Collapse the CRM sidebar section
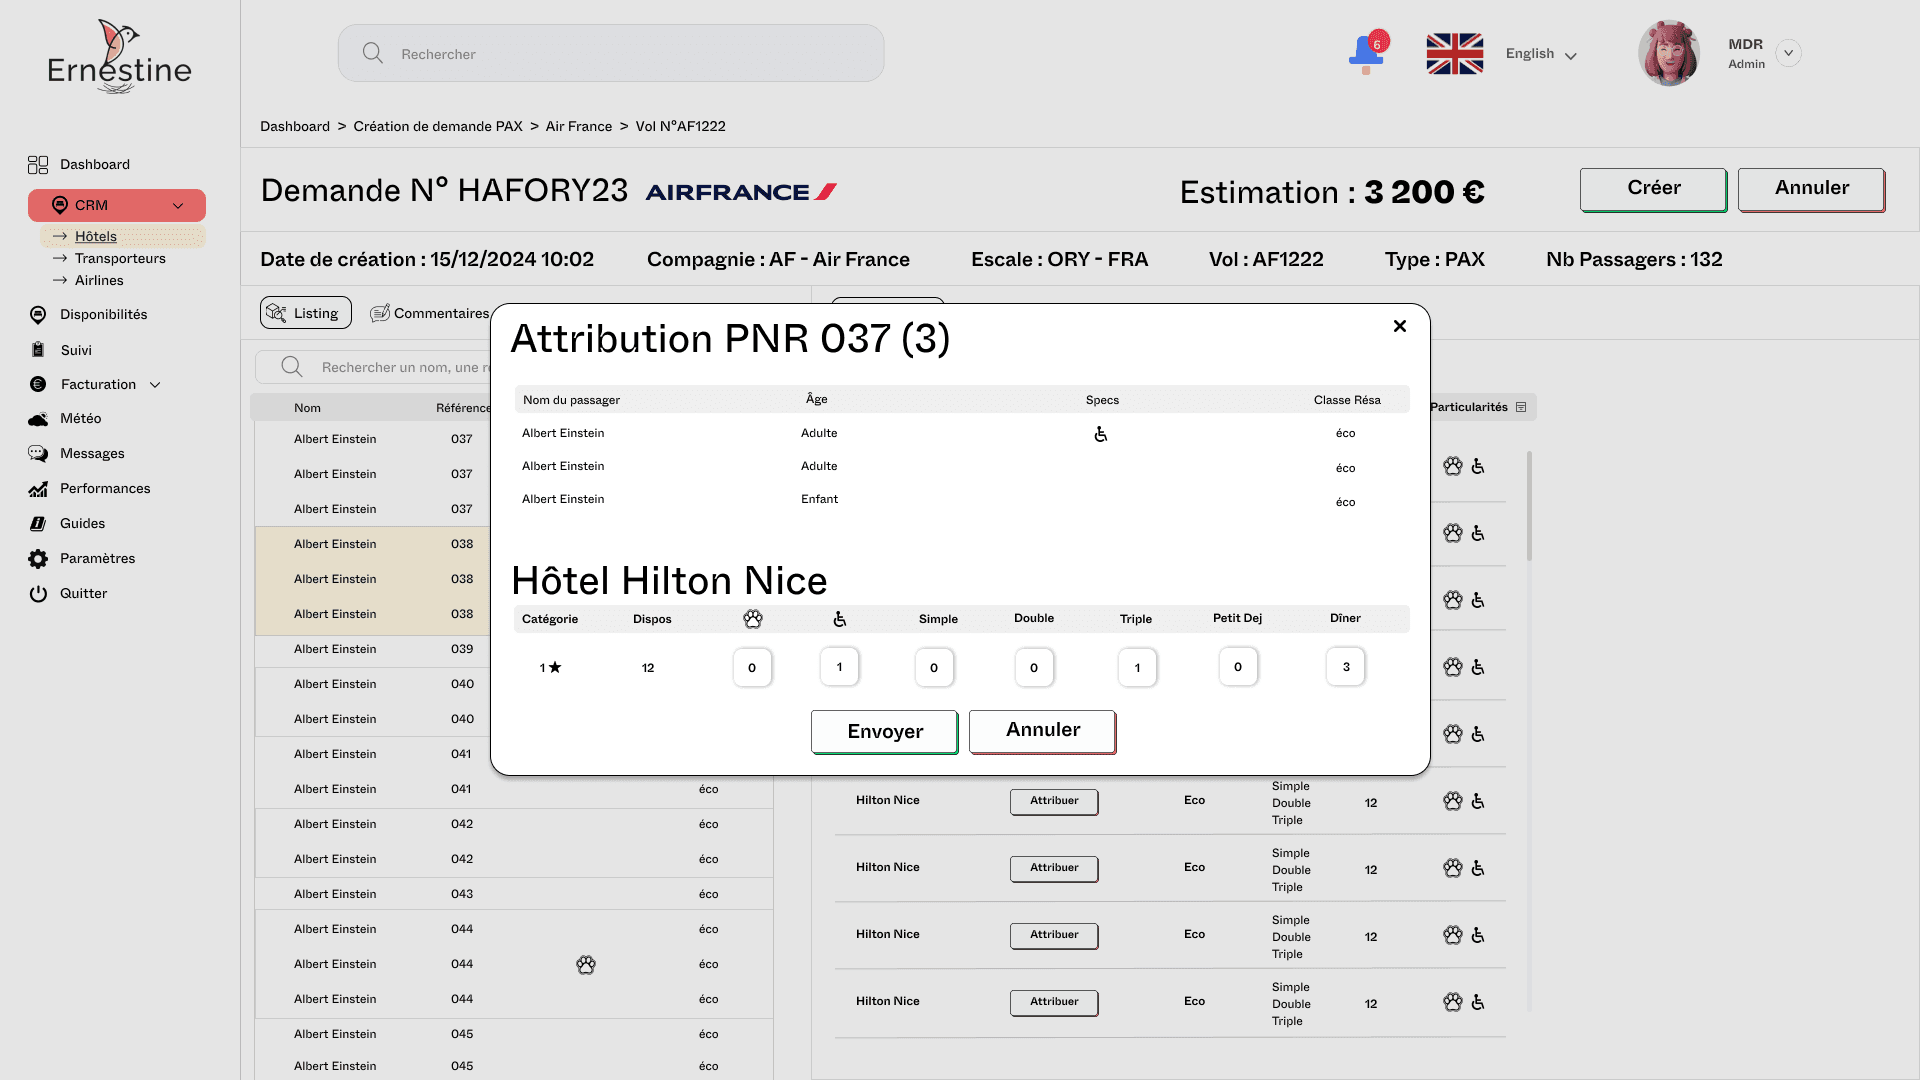This screenshot has height=1080, width=1920. (x=178, y=206)
